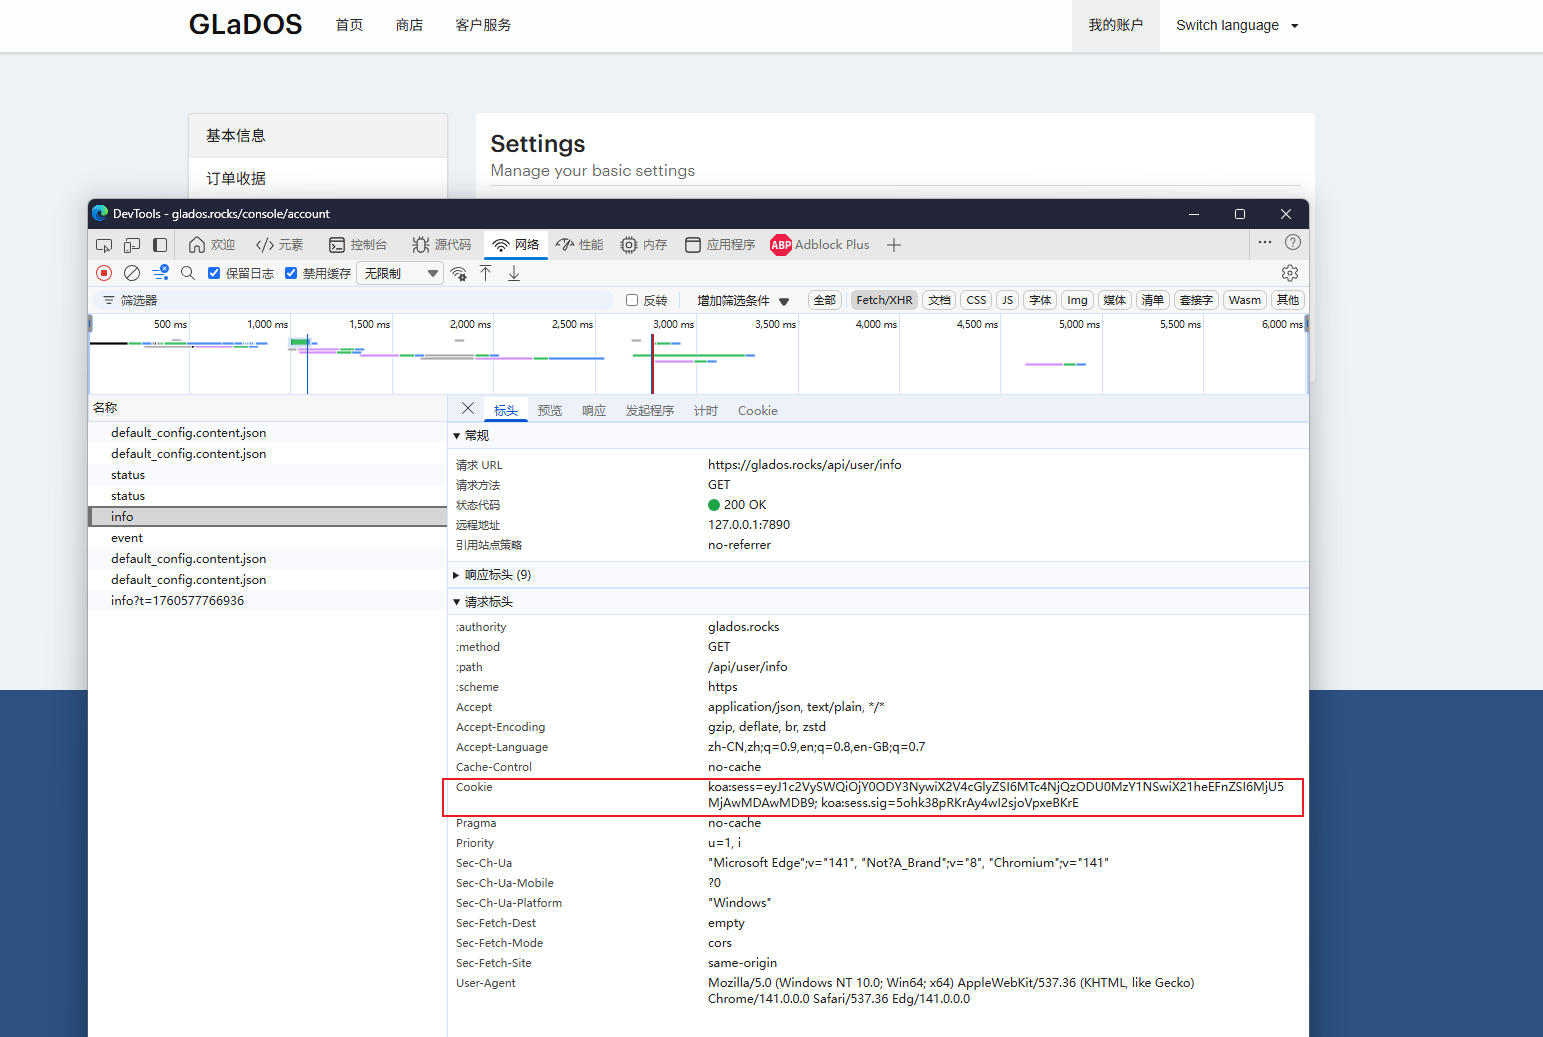1543x1037 pixels.
Task: Click the import HAR upload arrow
Action: click(x=486, y=273)
